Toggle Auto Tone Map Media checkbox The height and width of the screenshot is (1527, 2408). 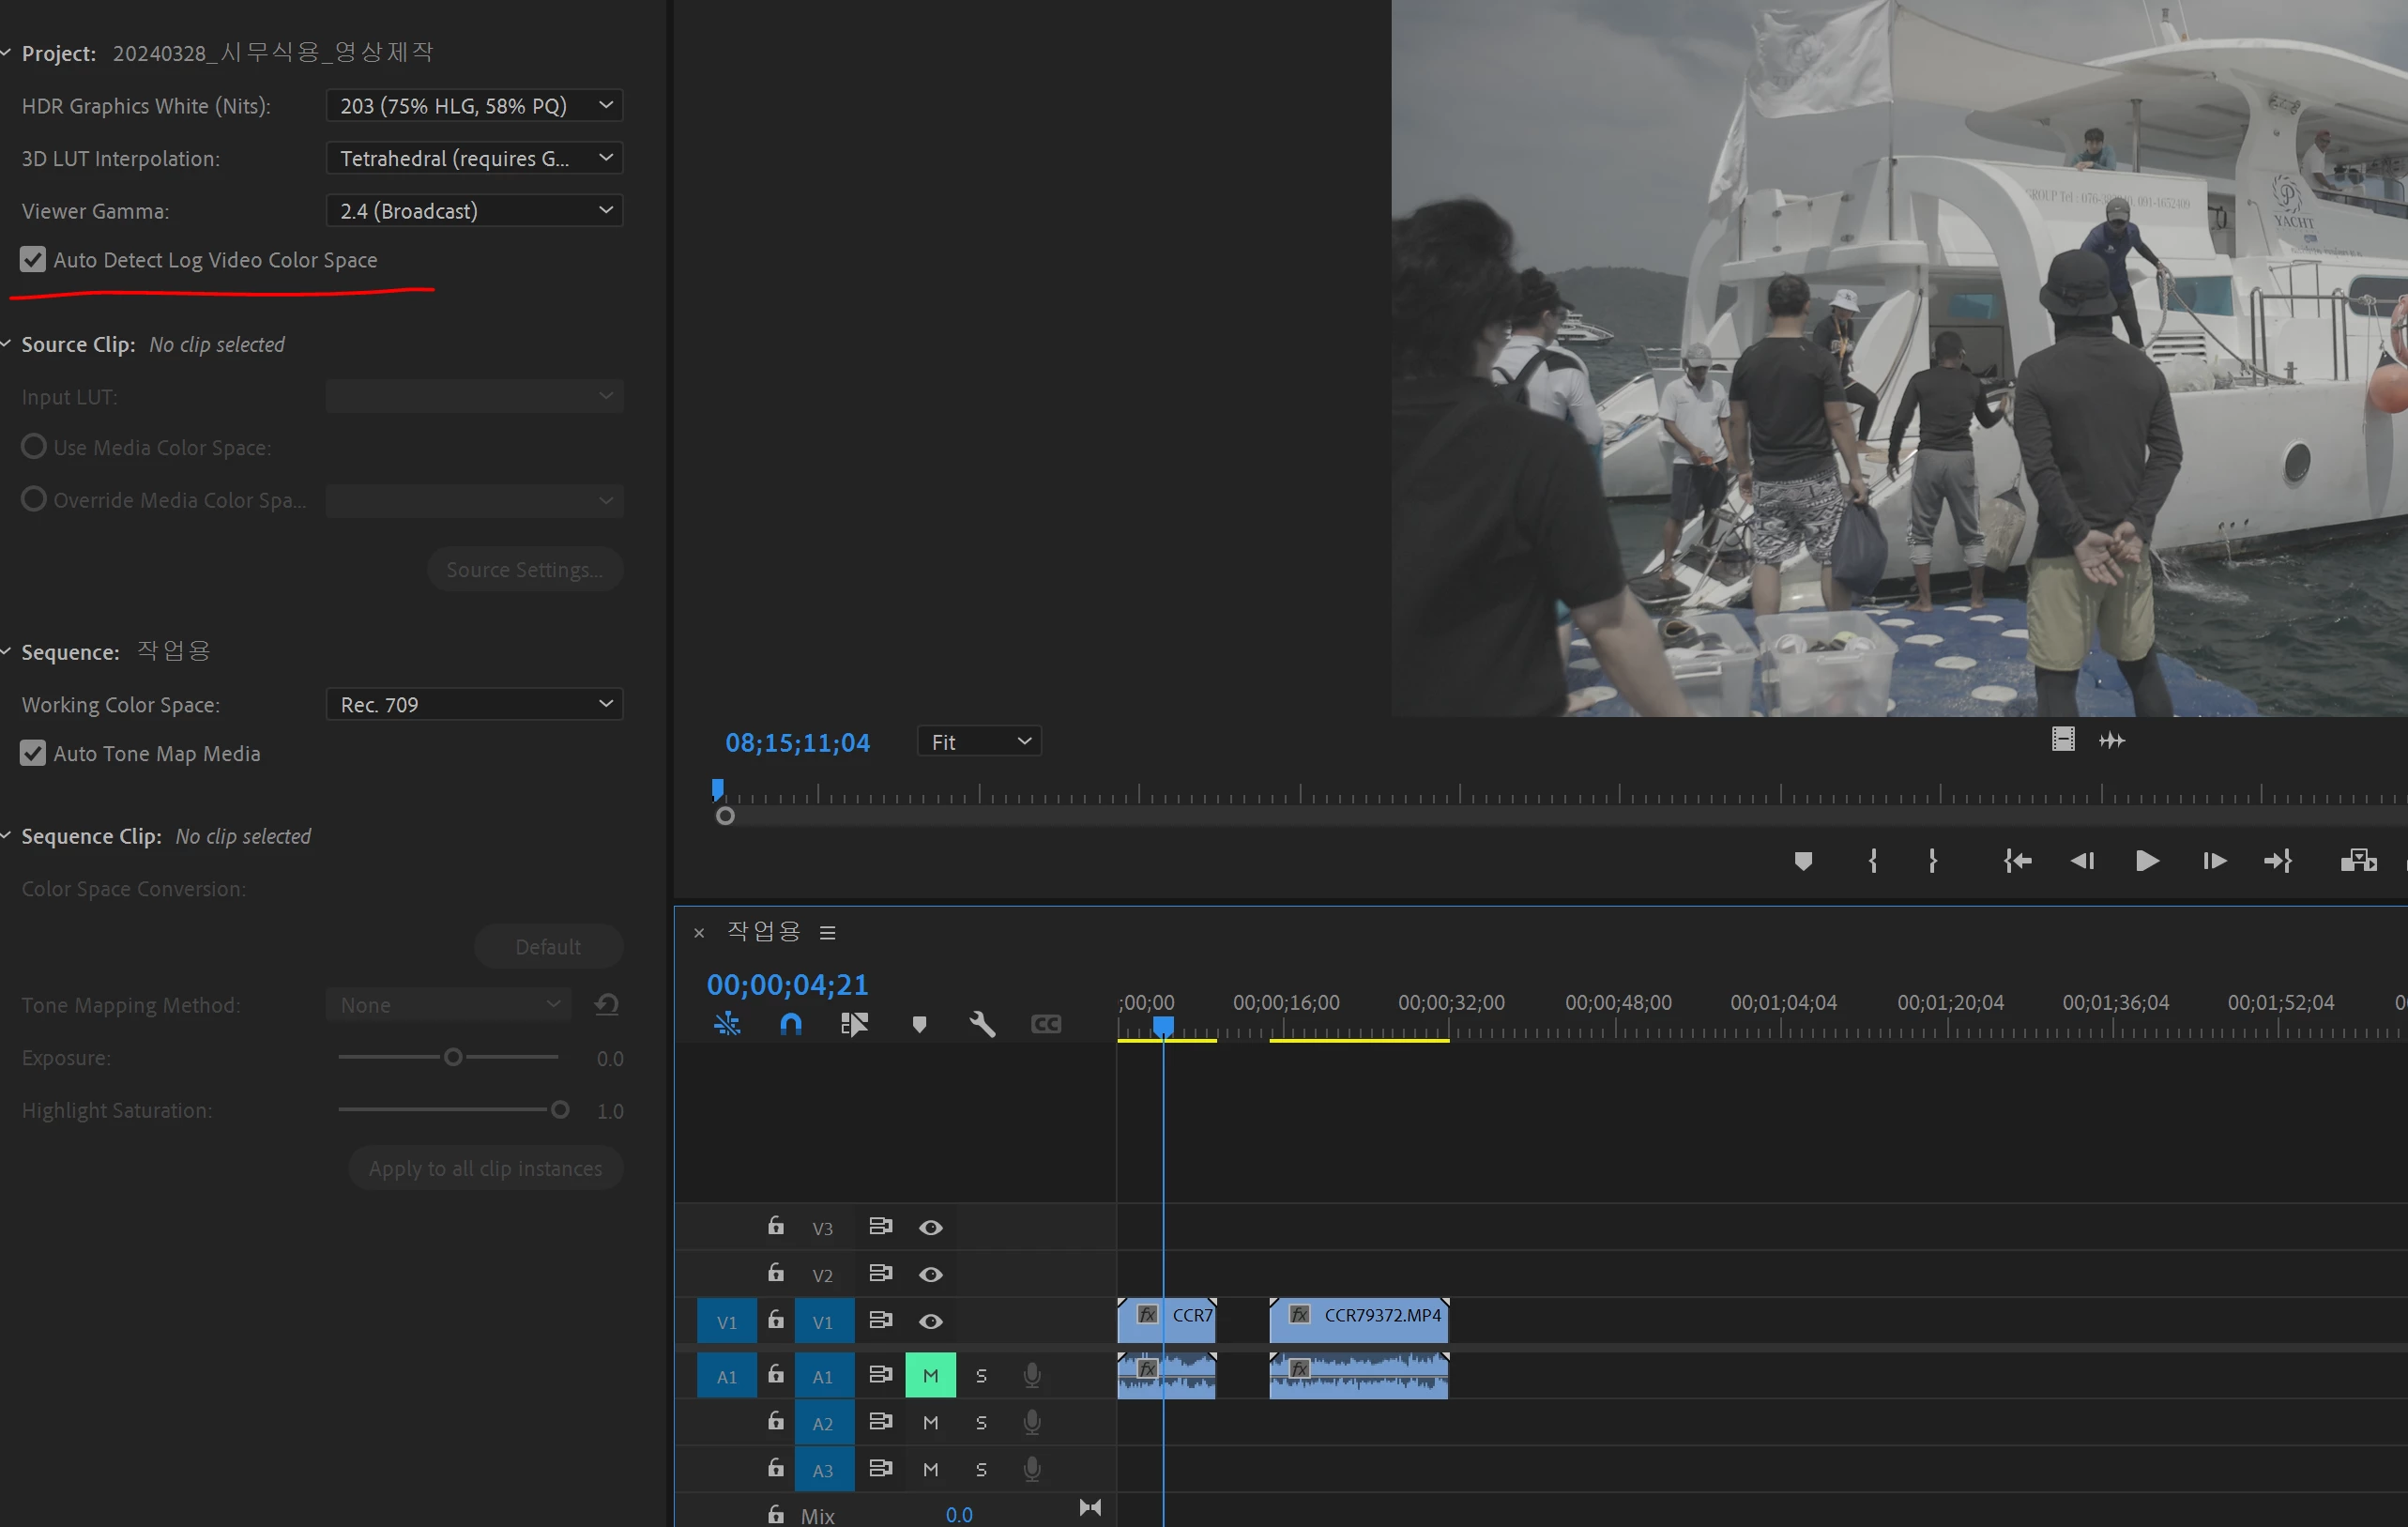(x=33, y=753)
